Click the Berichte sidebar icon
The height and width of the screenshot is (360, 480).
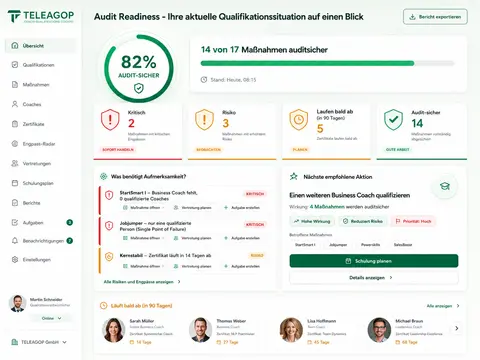click(x=15, y=203)
